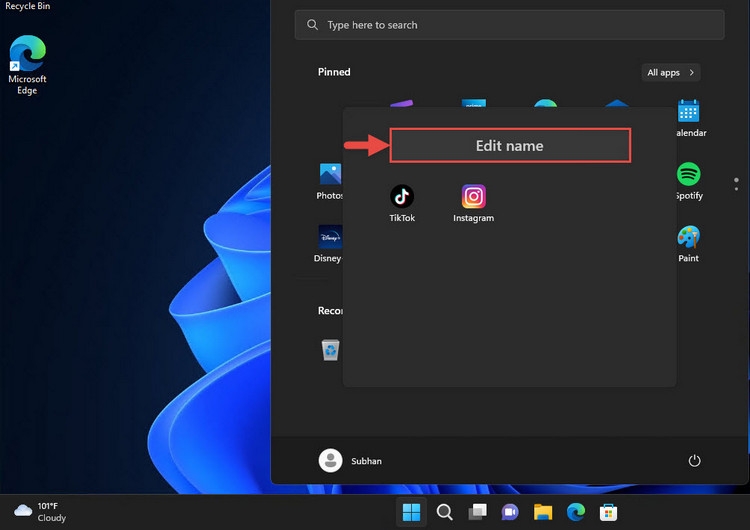Open the TikTok app in folder
This screenshot has width=750, height=530.
point(402,203)
